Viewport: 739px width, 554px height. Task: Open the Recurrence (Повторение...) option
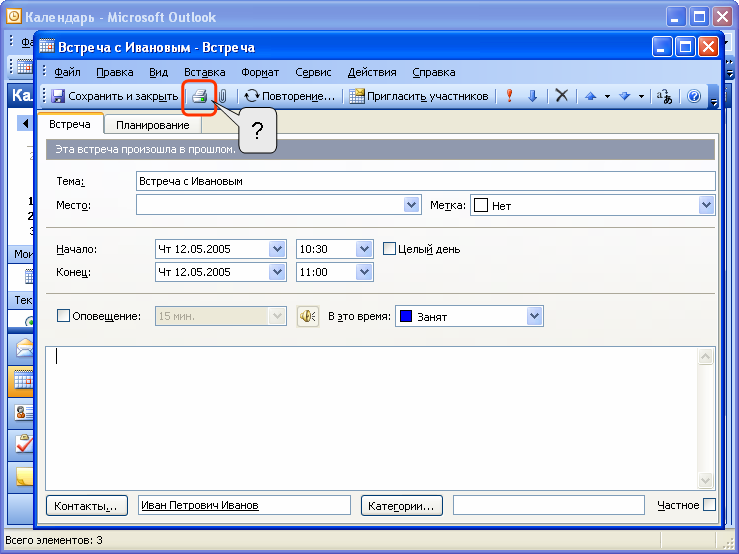point(289,96)
